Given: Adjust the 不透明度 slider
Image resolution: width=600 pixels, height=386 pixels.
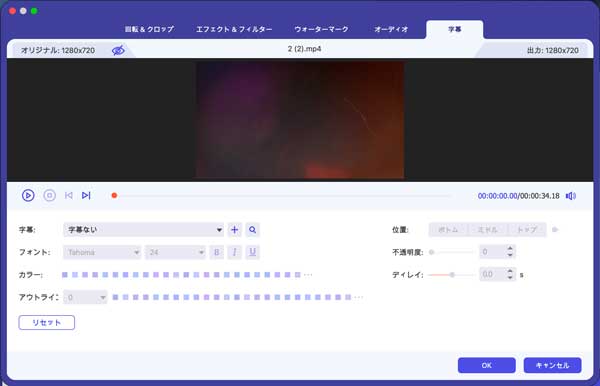Looking at the screenshot, I should 452,252.
